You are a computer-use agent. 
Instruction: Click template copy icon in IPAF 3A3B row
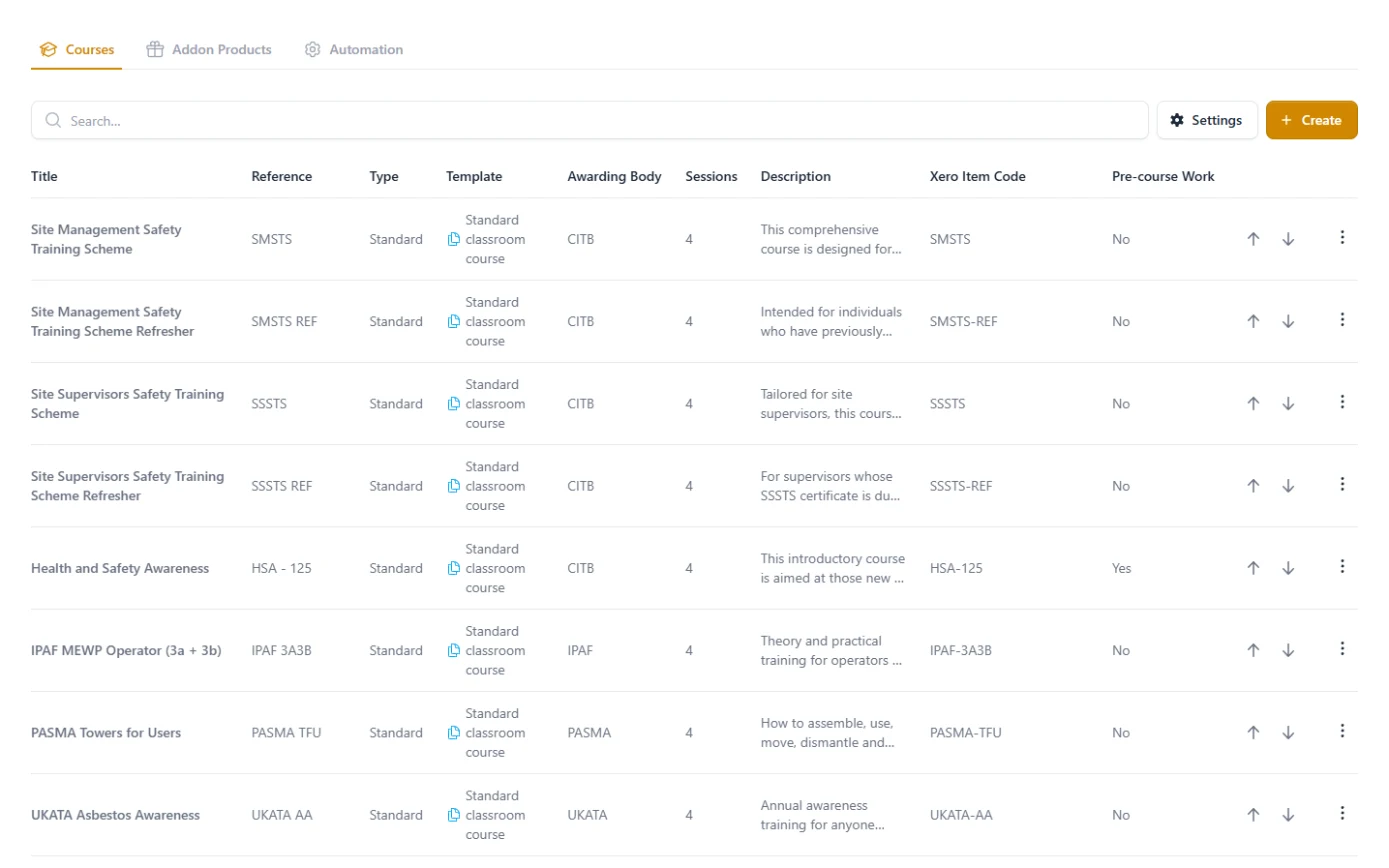(454, 650)
